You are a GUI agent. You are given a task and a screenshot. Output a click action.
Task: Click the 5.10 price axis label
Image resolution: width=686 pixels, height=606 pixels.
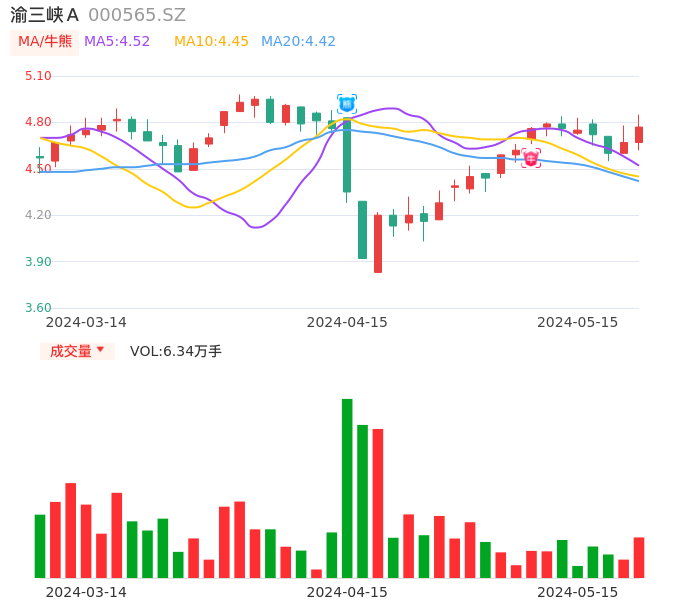(38, 76)
